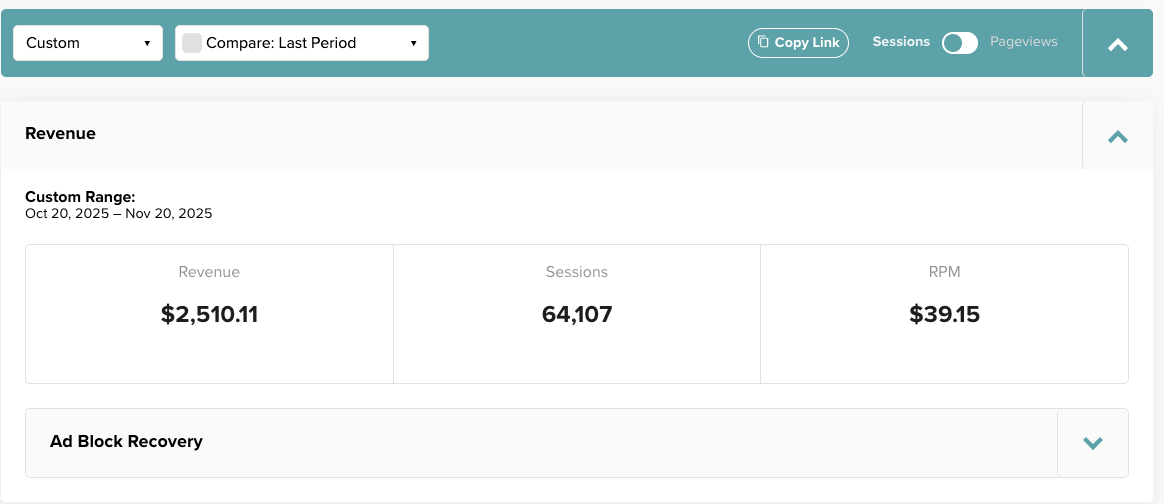Select the Sessions view label
The width and height of the screenshot is (1164, 504).
[x=901, y=42]
